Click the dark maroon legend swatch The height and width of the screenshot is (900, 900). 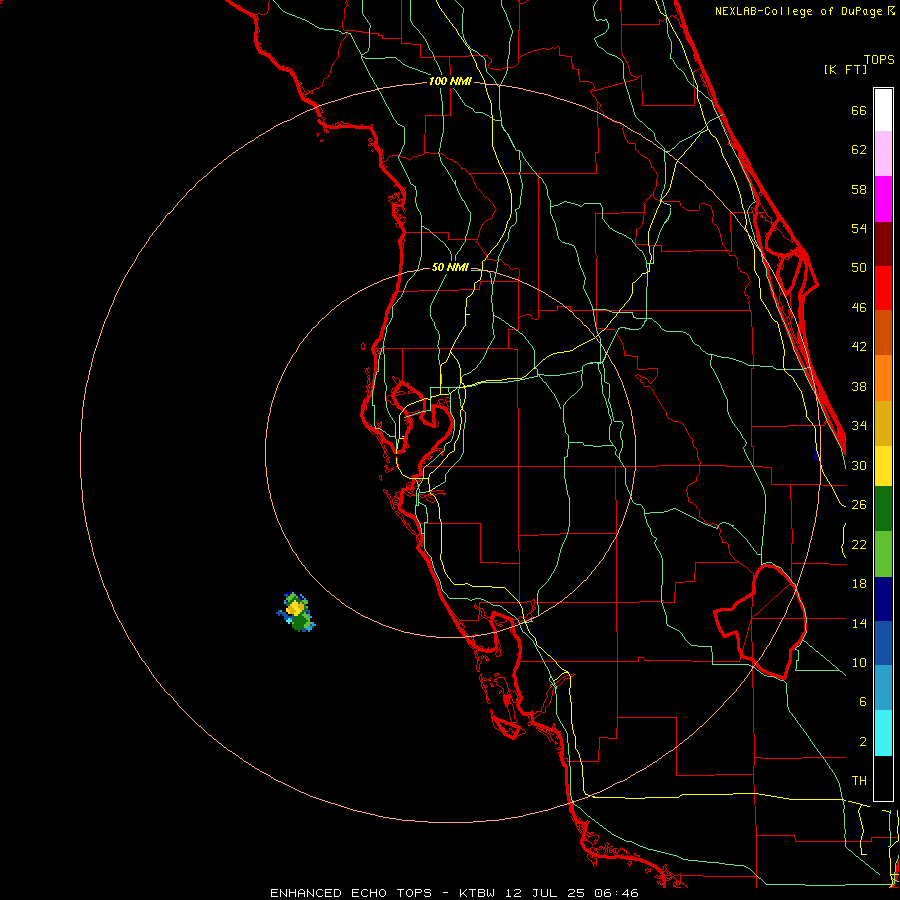click(x=883, y=243)
